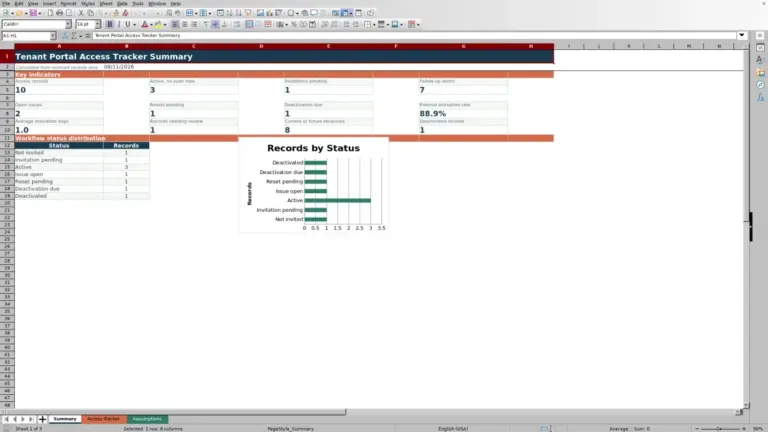
Task: Click the Format as Date icon
Action: pos(312,24)
